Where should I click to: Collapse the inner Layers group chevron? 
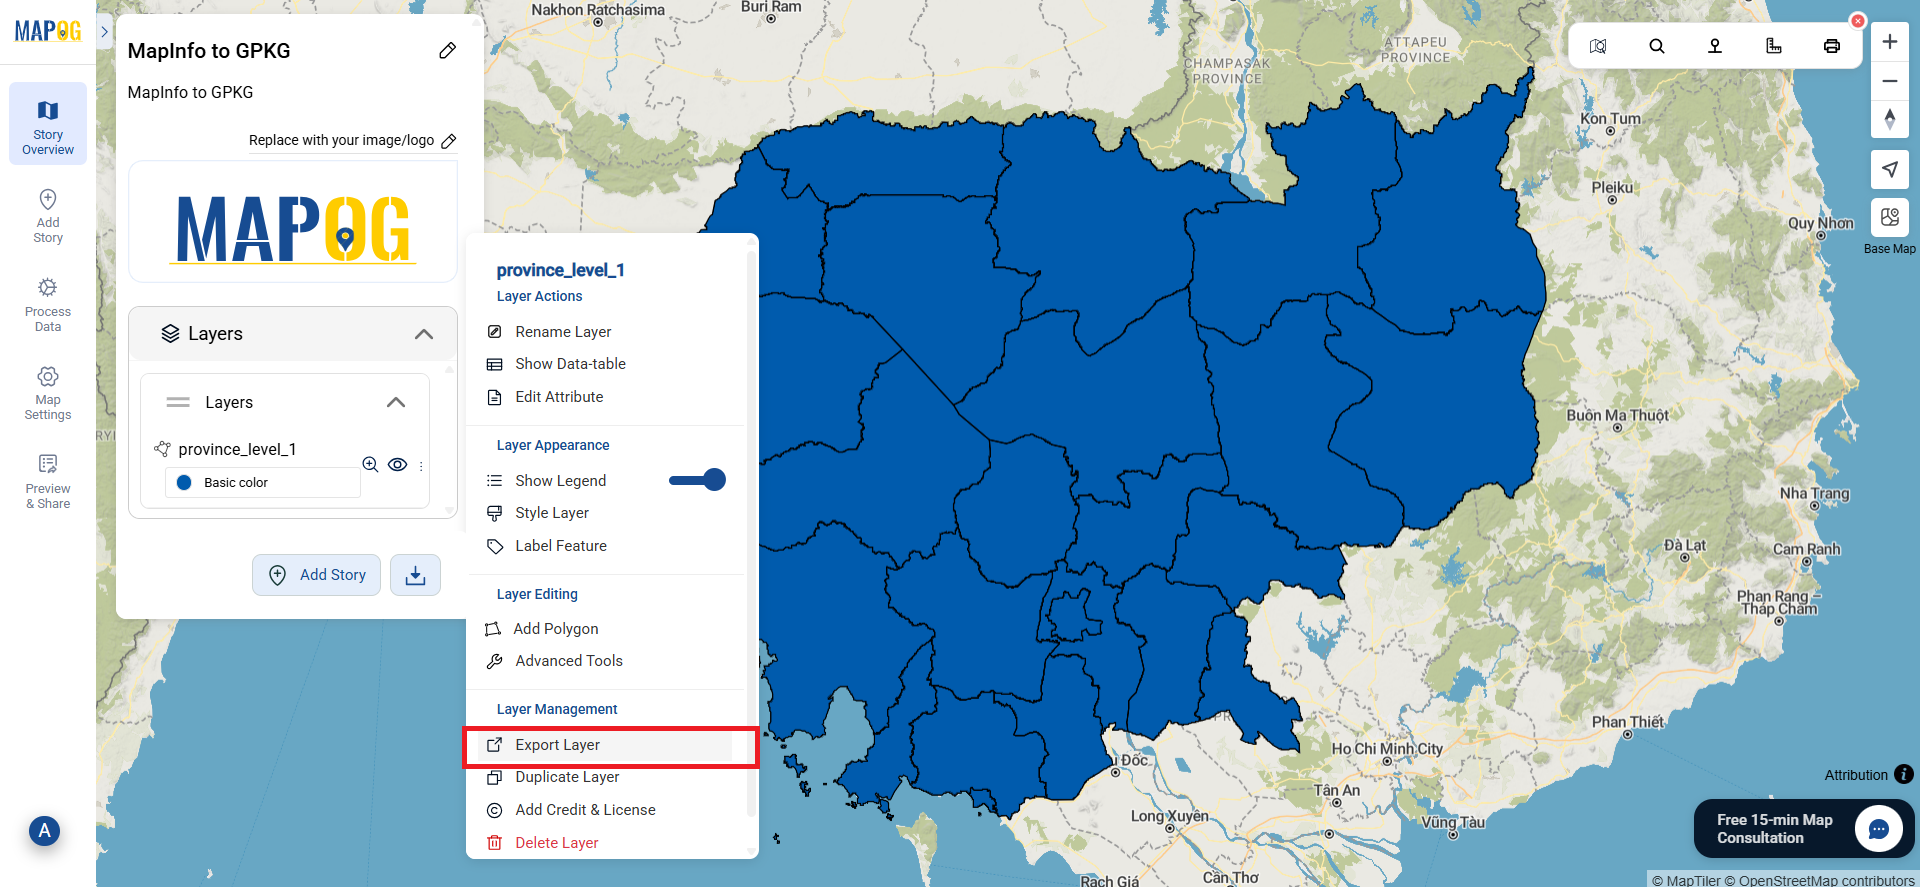[x=396, y=402]
